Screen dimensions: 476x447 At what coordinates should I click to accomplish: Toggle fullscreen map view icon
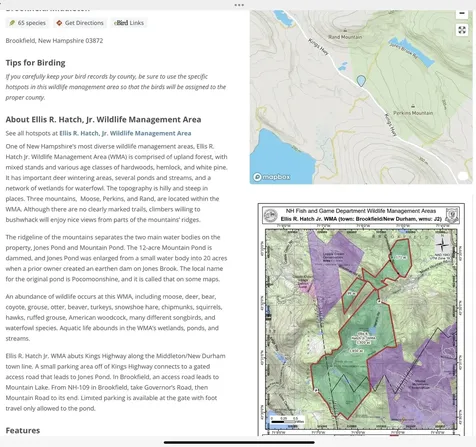click(x=462, y=30)
